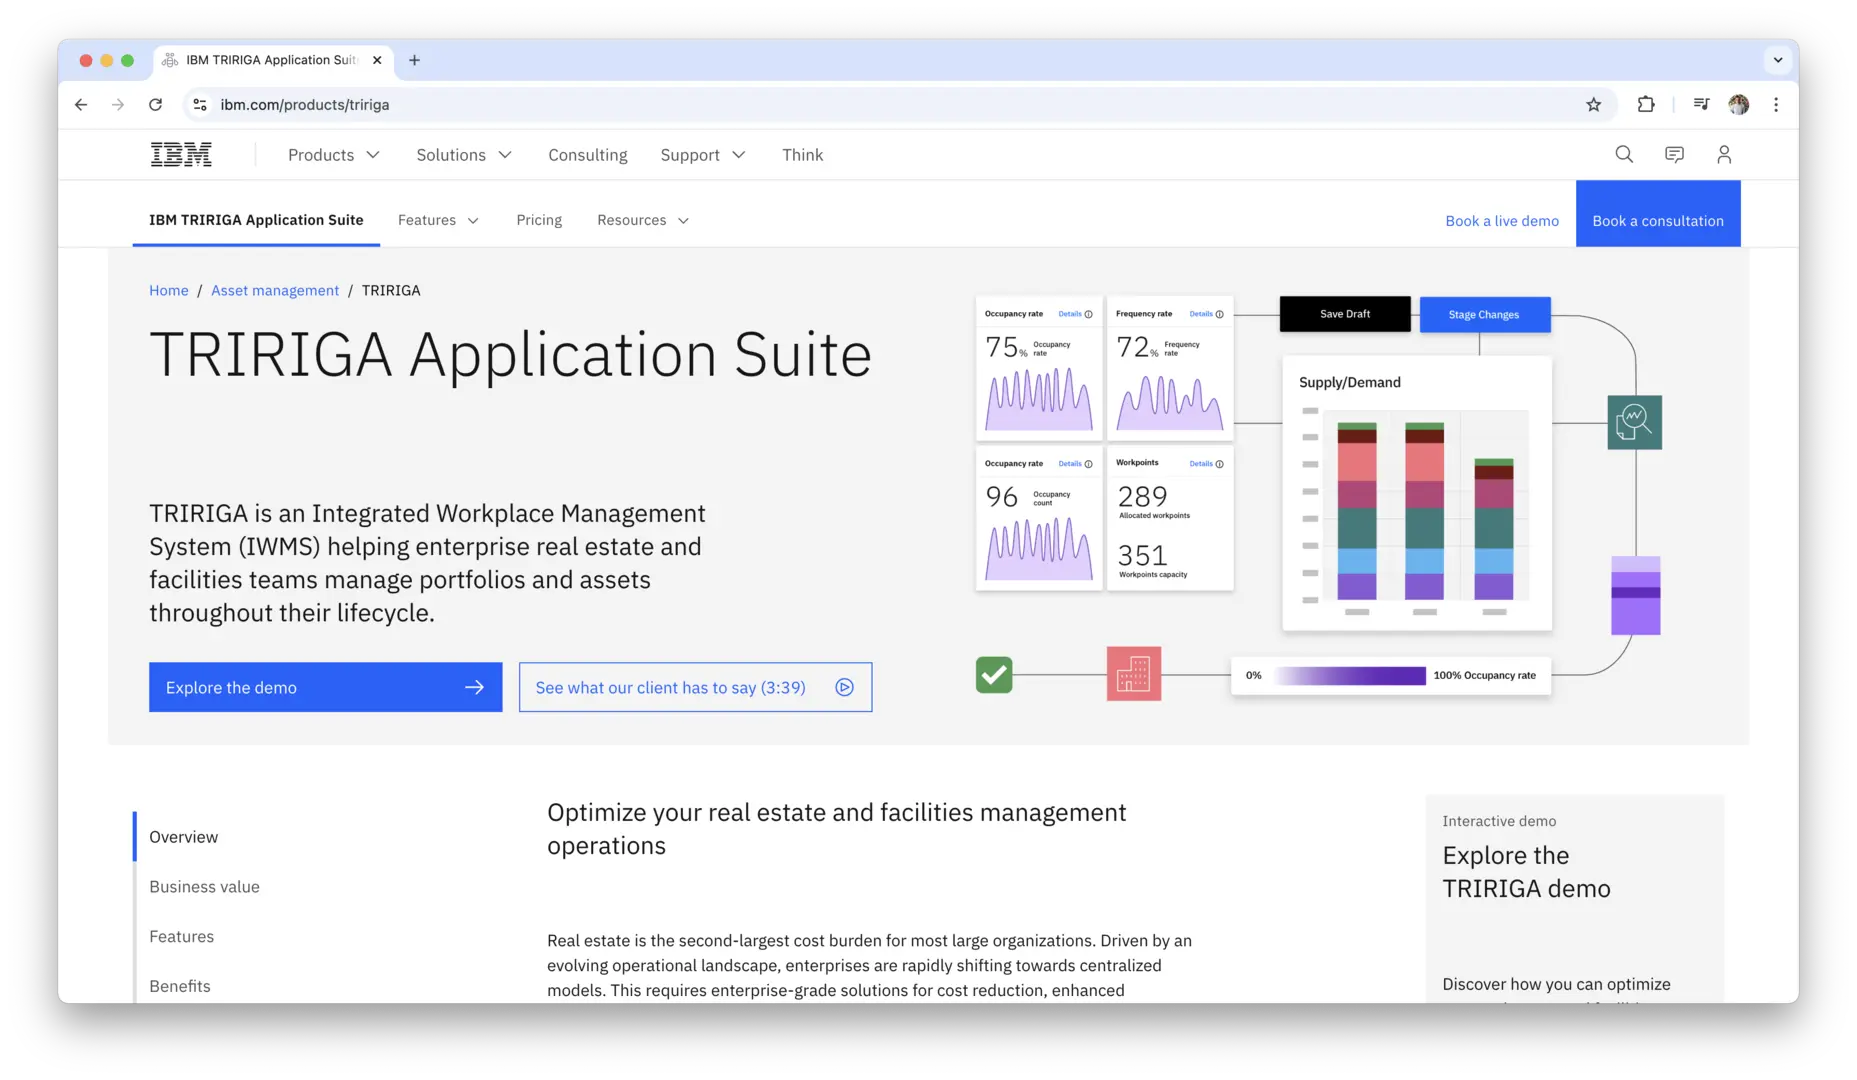
Task: Go to Home breadcrumb link
Action: [x=168, y=290]
